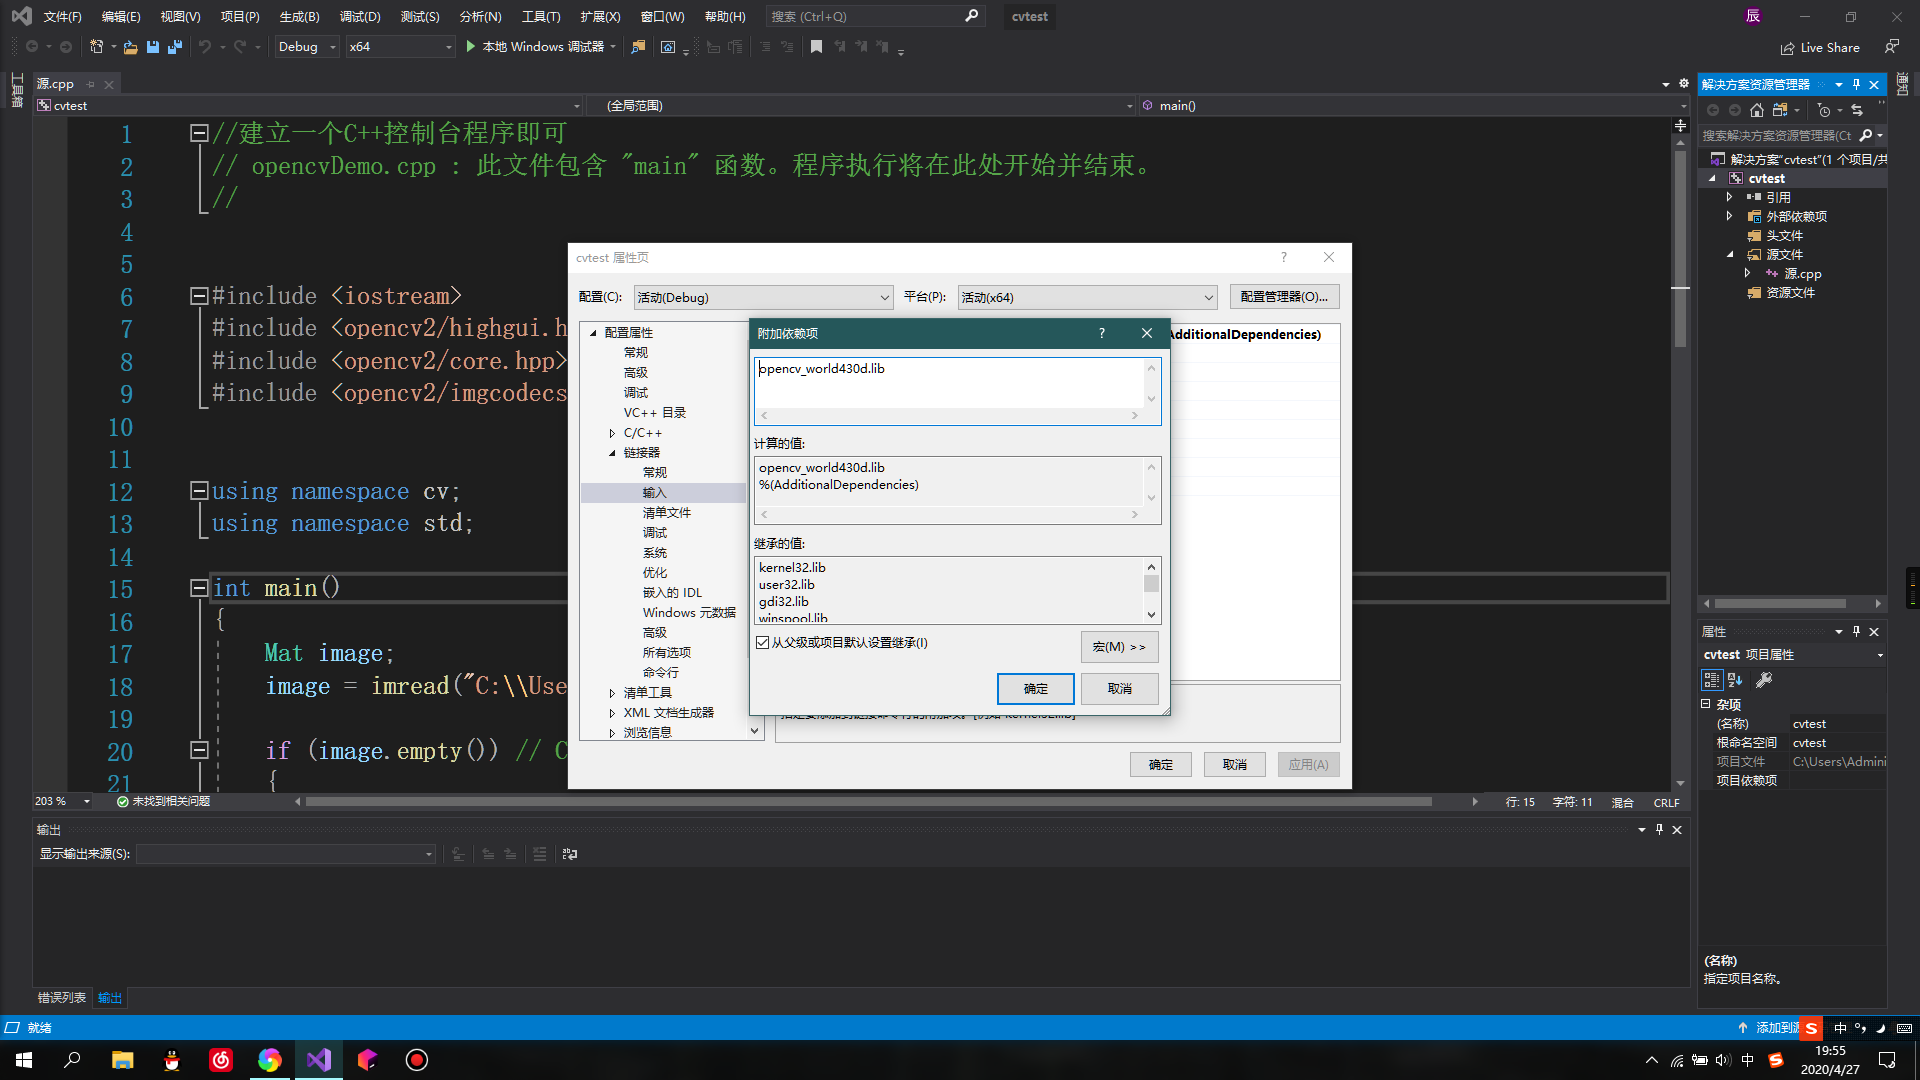Toggle inherit from parent defaults checkbox
This screenshot has height=1080, width=1920.
coord(763,643)
